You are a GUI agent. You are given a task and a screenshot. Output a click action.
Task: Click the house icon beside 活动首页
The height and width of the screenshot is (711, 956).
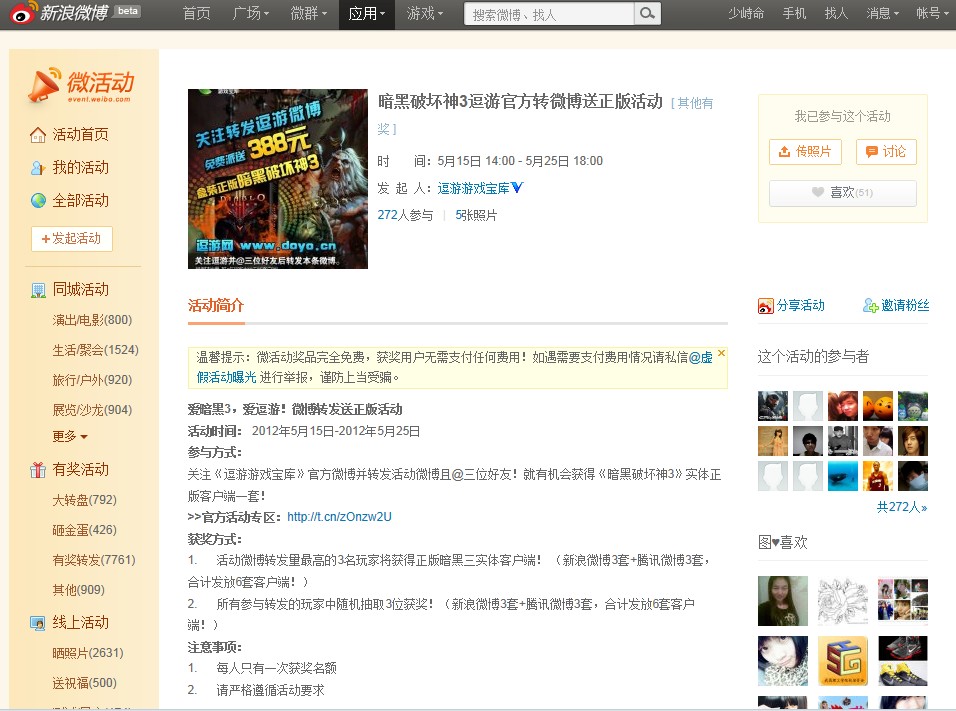[x=38, y=135]
